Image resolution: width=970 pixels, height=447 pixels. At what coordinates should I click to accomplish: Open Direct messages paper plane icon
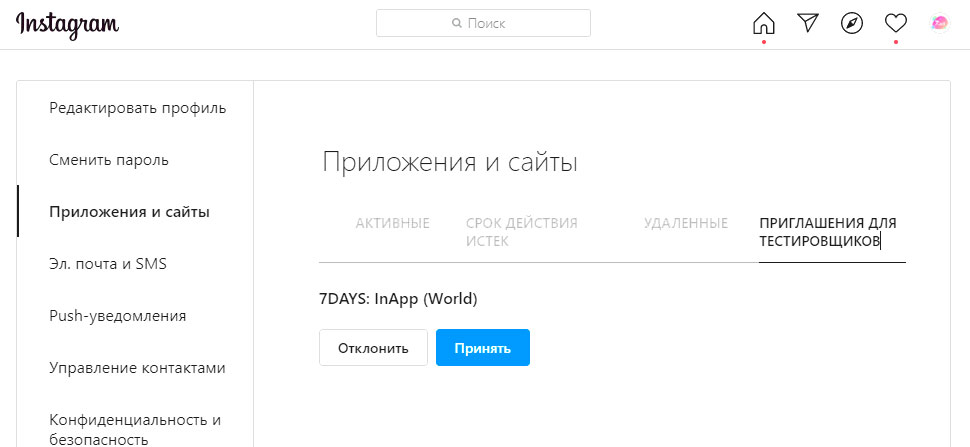click(808, 23)
